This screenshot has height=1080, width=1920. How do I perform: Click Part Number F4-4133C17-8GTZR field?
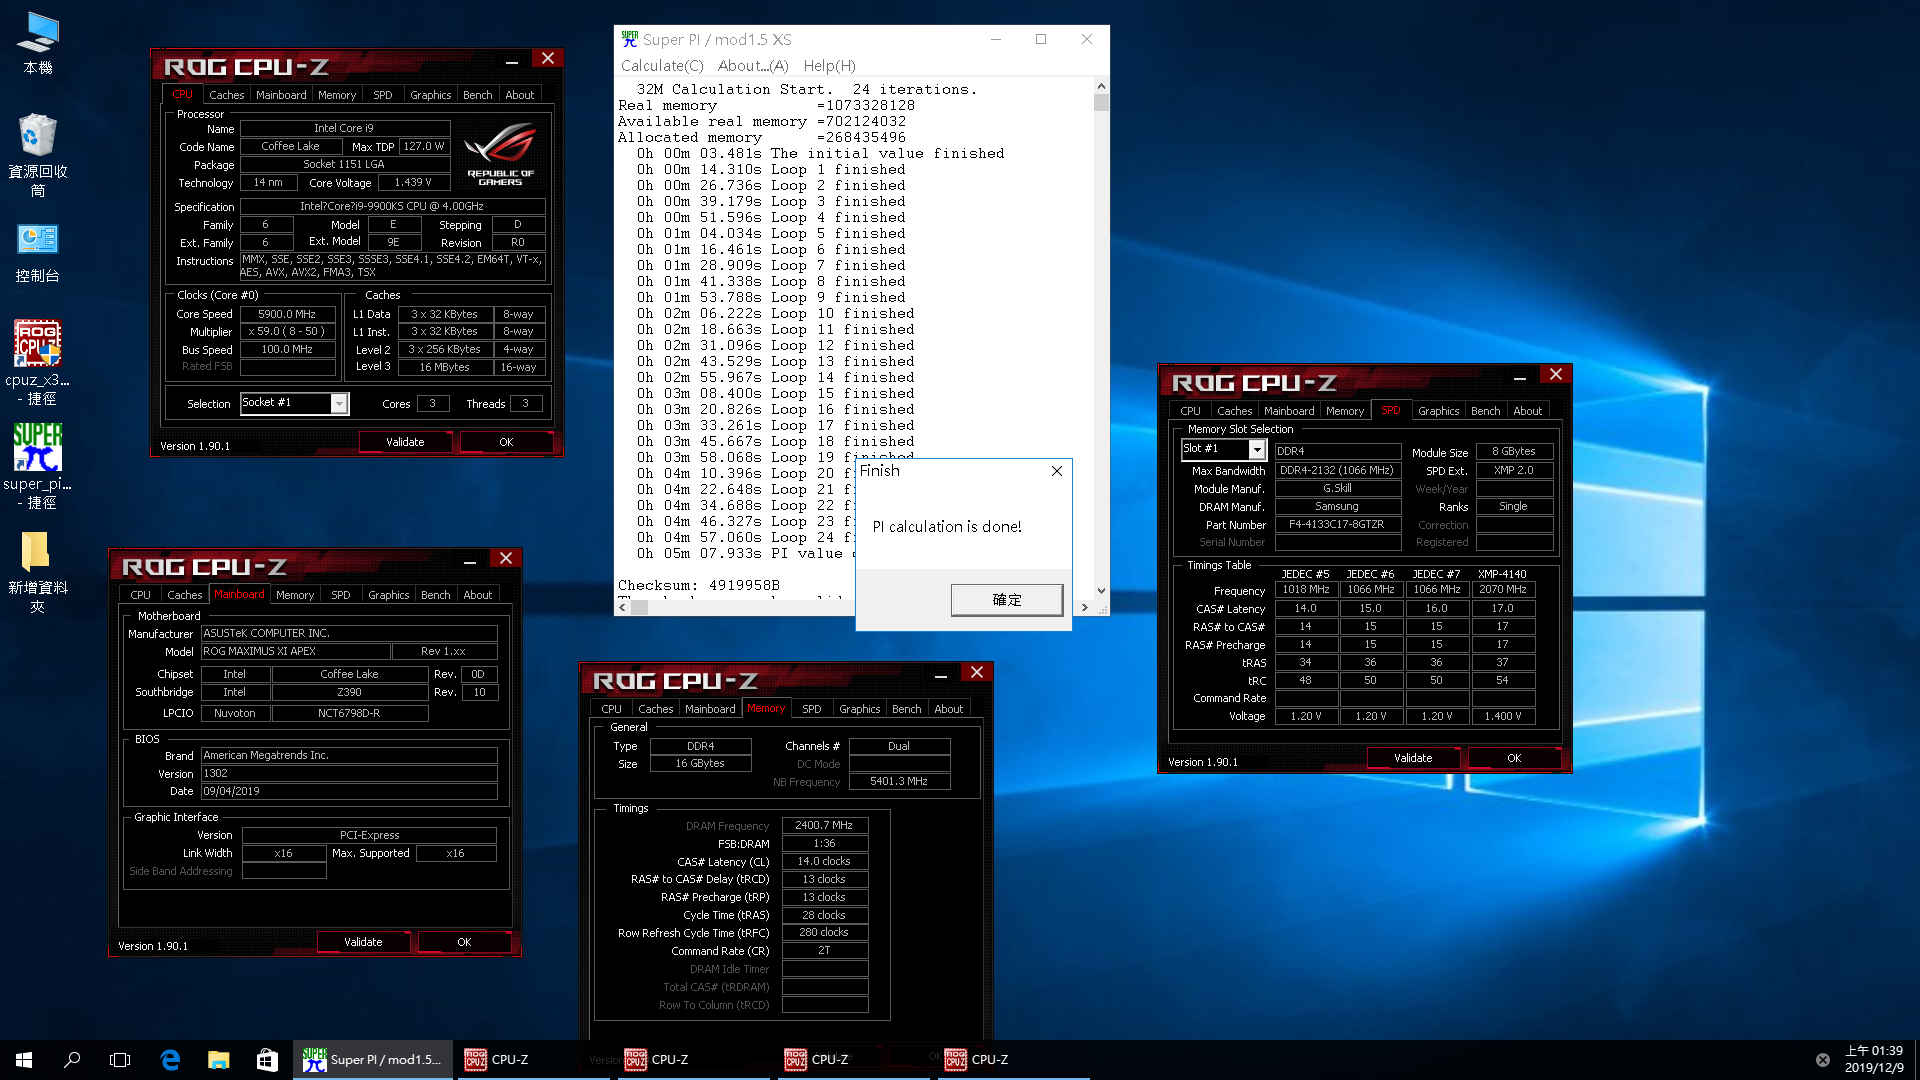(x=1337, y=525)
